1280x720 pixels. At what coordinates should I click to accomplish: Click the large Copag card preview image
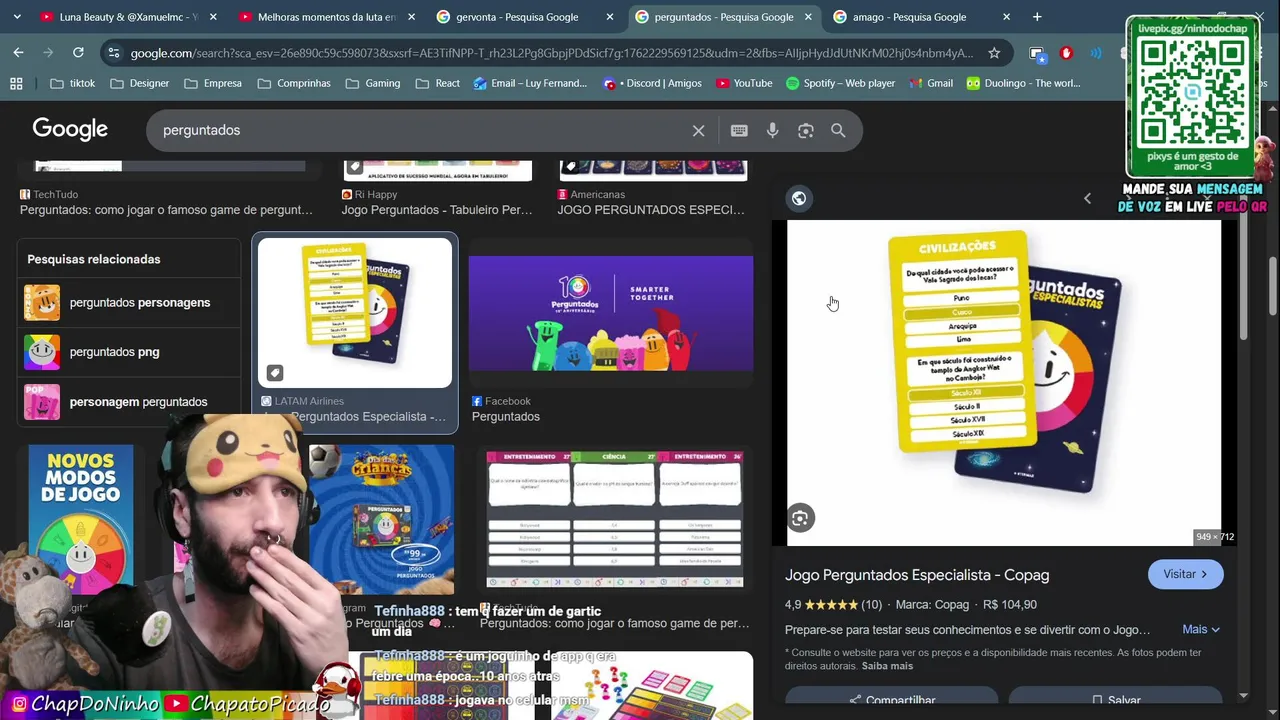[x=1004, y=383]
